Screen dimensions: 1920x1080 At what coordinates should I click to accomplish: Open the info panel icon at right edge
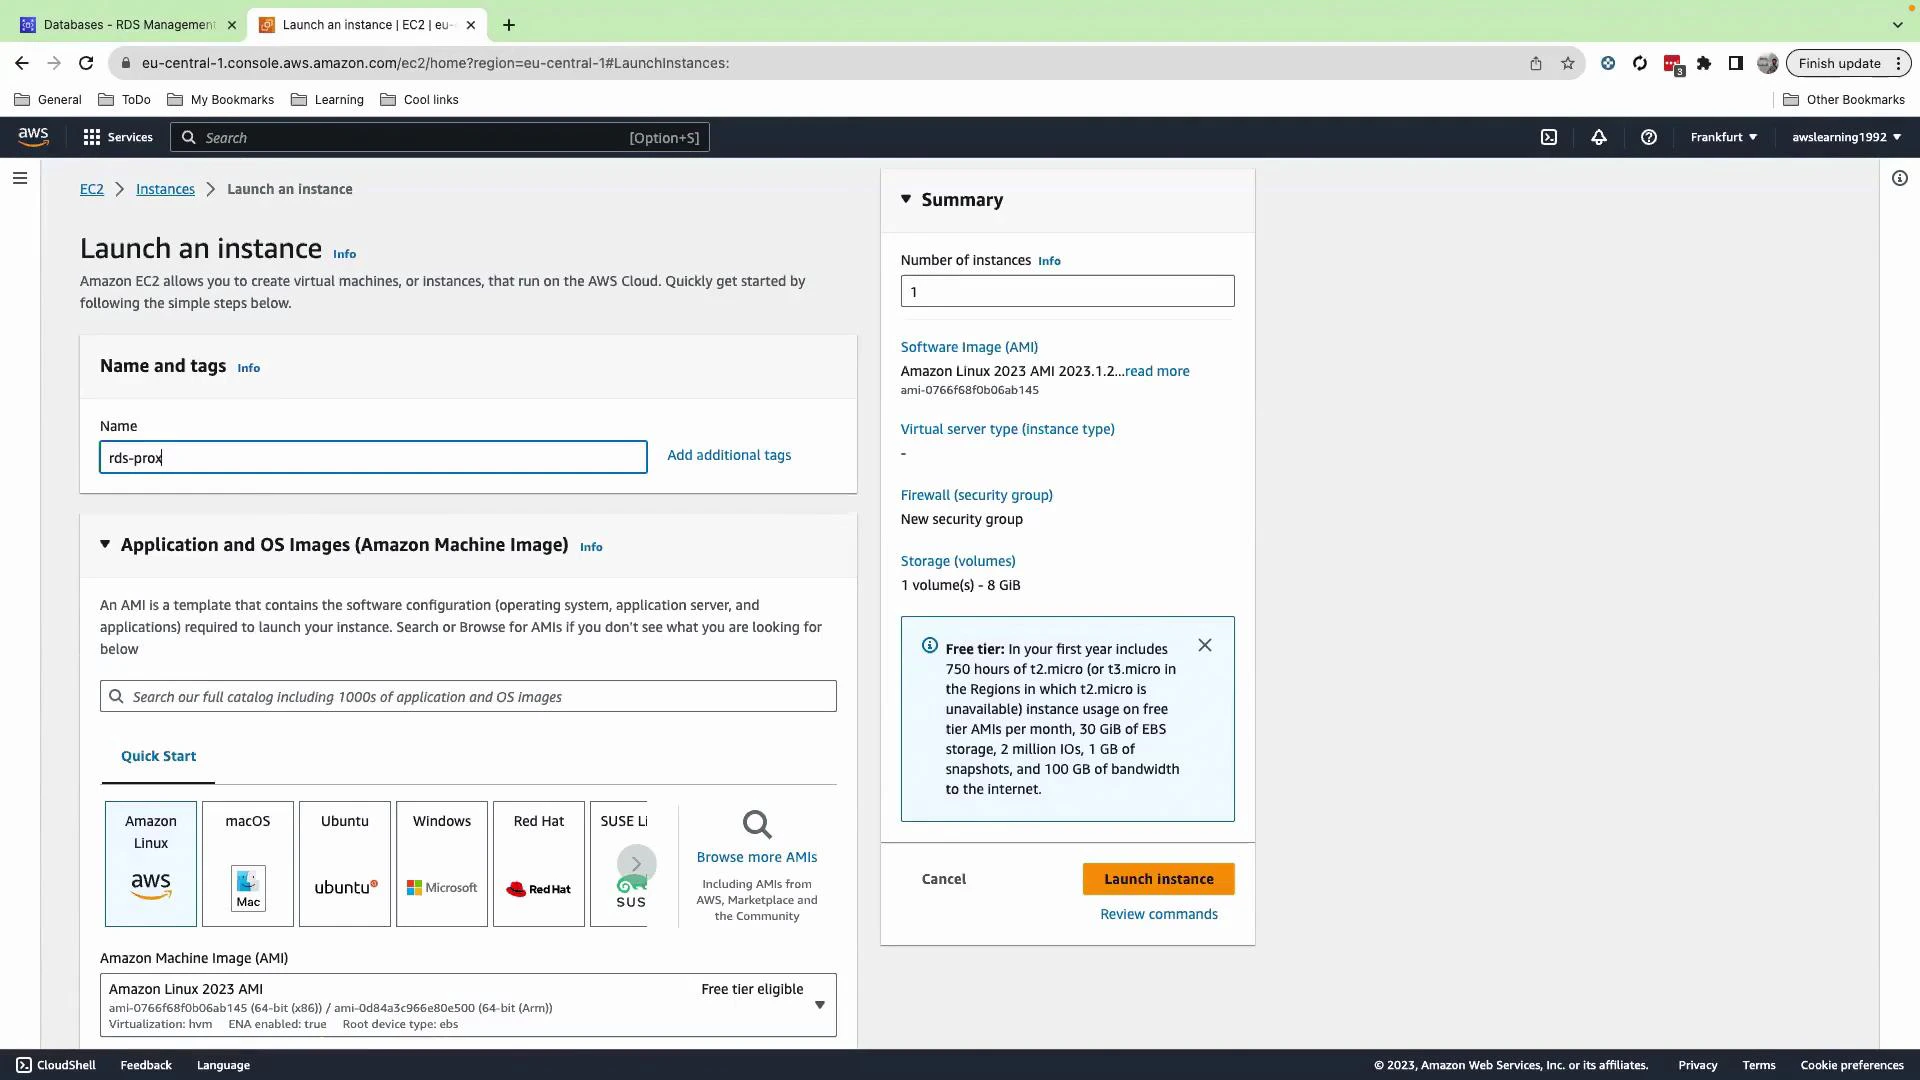(1900, 178)
